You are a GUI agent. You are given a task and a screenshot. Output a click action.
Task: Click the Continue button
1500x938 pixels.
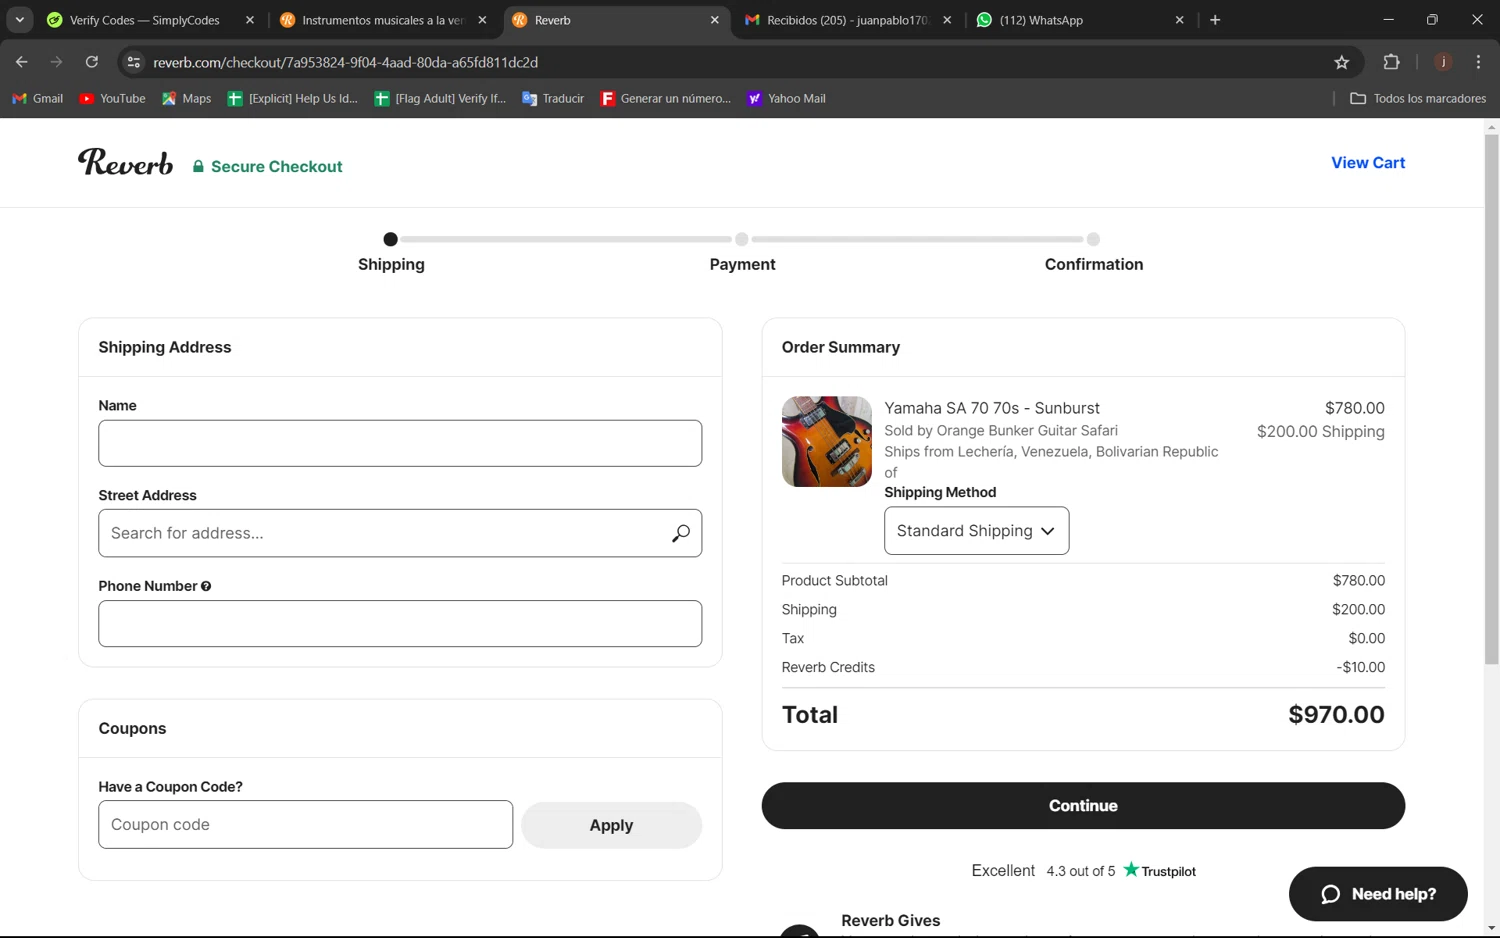[1083, 806]
